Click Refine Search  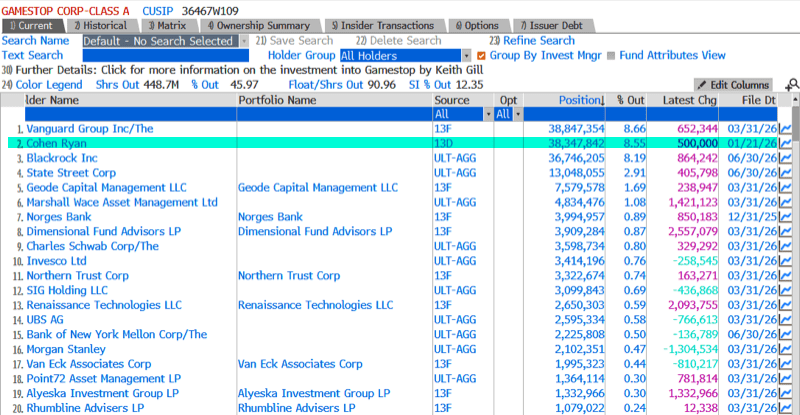coord(532,41)
